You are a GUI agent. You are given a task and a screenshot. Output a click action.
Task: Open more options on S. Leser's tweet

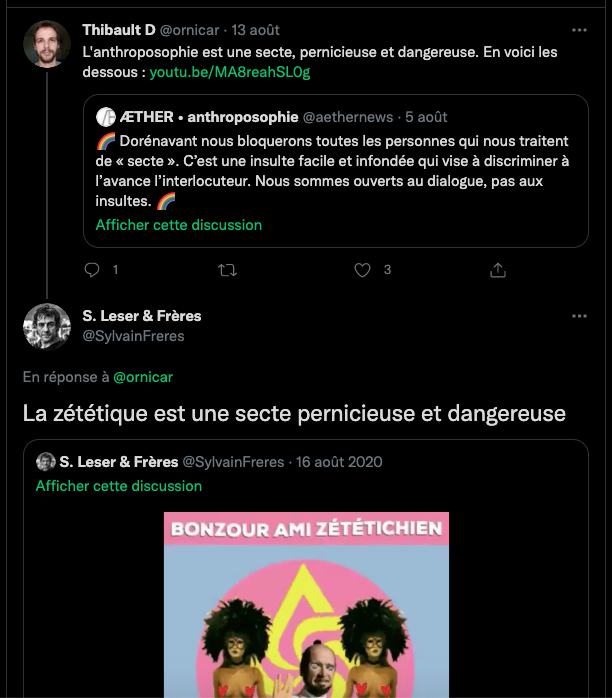579,316
